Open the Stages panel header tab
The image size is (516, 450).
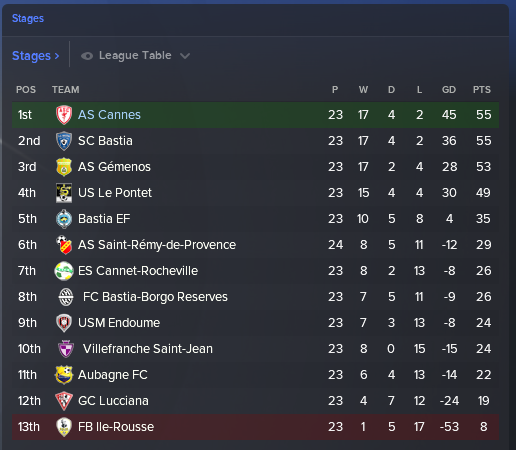point(28,18)
